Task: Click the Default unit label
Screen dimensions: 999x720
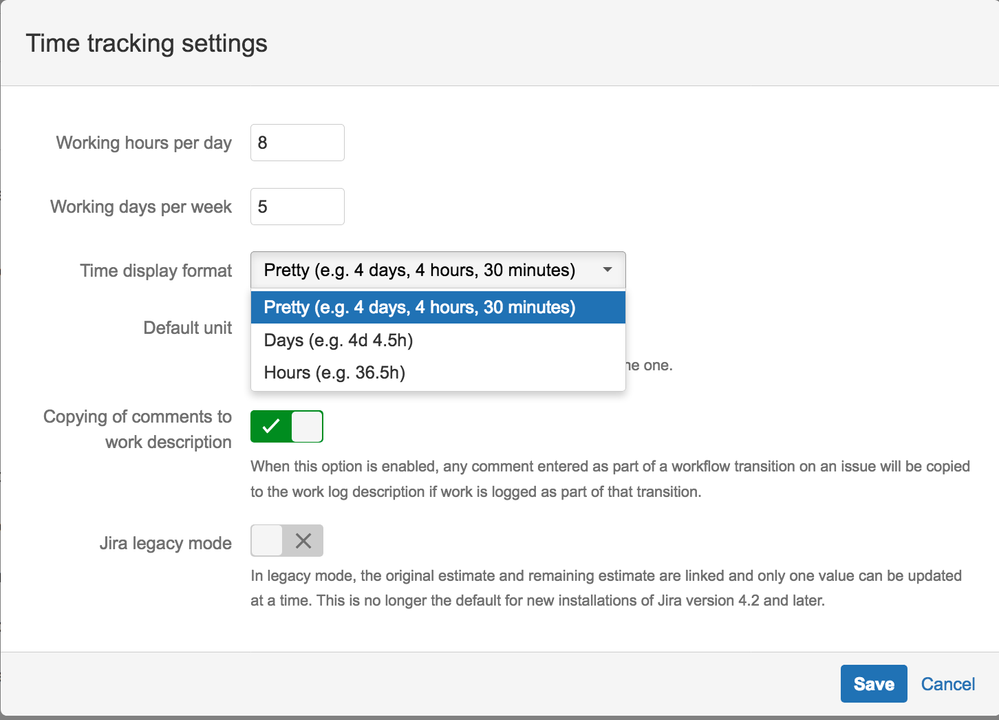Action: tap(187, 328)
